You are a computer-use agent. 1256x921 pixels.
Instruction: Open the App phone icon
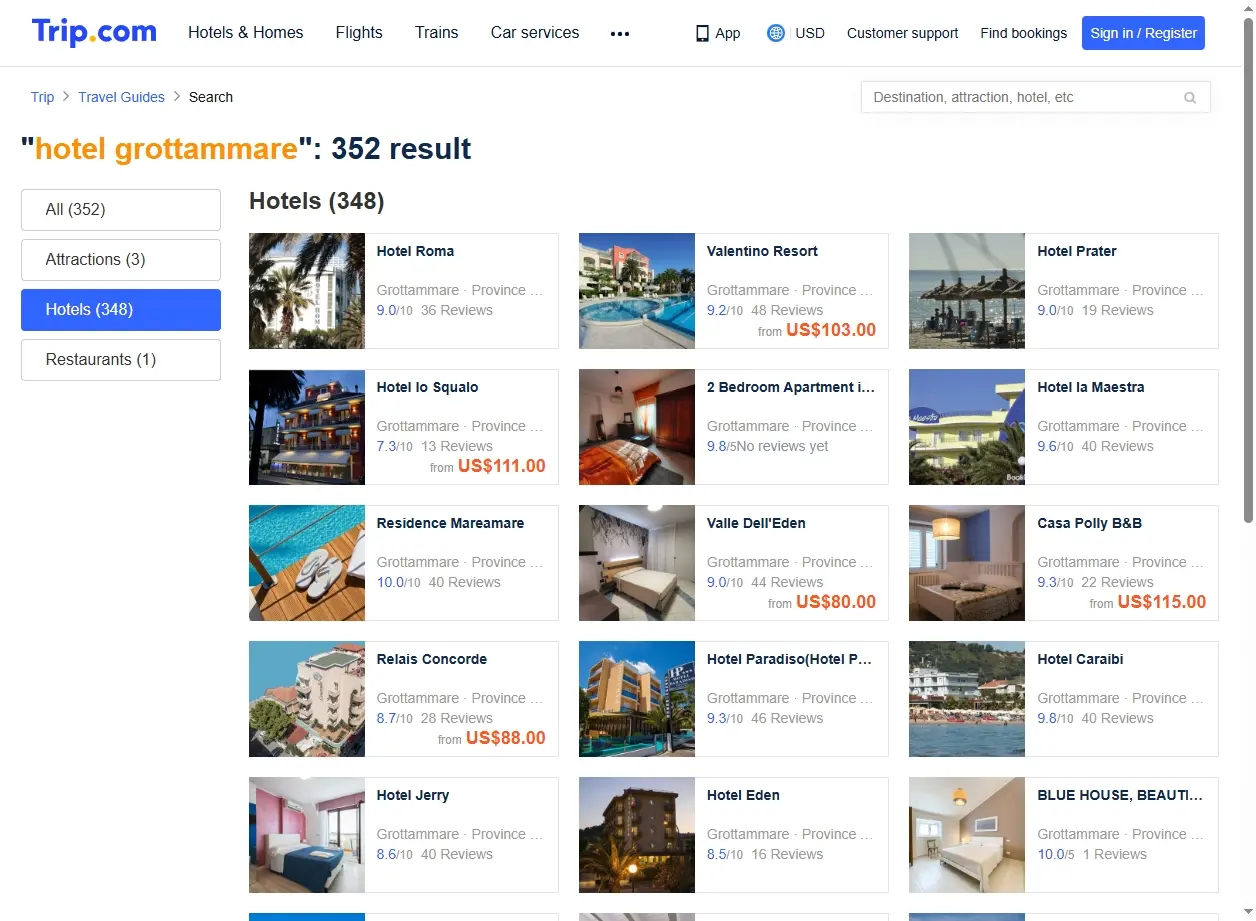click(702, 33)
